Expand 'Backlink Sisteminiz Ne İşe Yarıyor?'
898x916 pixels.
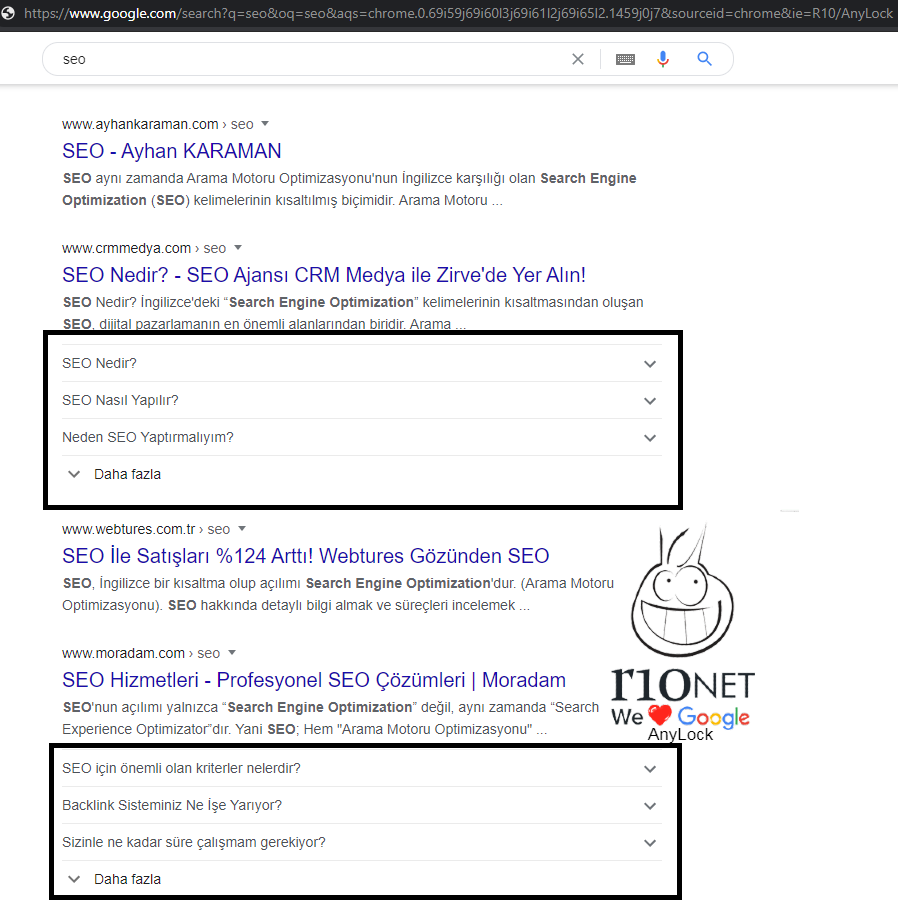pos(362,805)
